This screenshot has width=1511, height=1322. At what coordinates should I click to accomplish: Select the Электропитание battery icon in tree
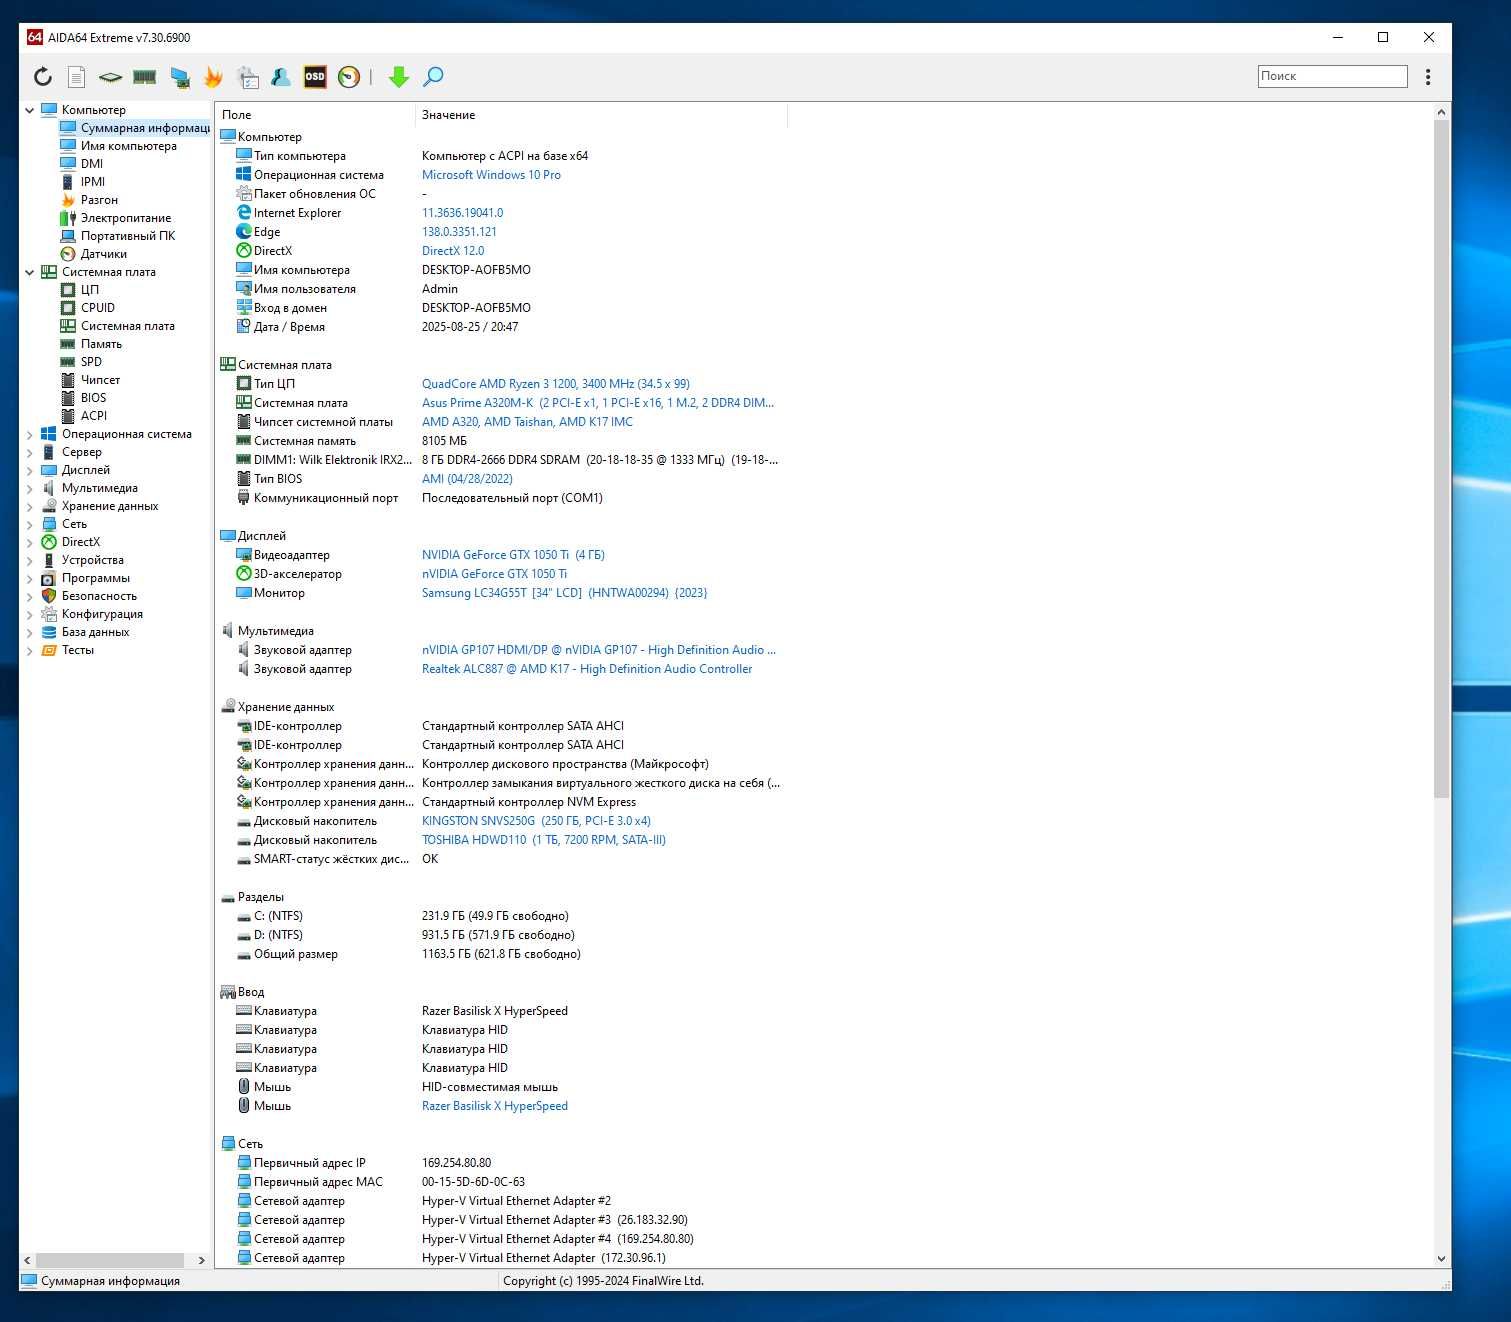[x=68, y=218]
